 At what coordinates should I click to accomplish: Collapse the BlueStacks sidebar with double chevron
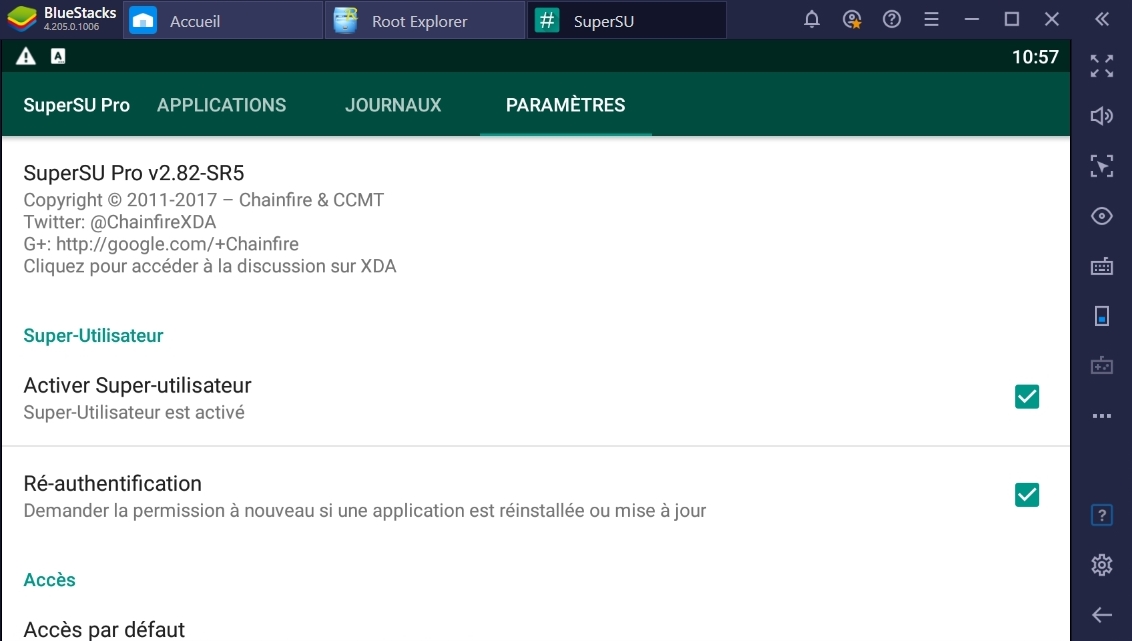click(1102, 19)
